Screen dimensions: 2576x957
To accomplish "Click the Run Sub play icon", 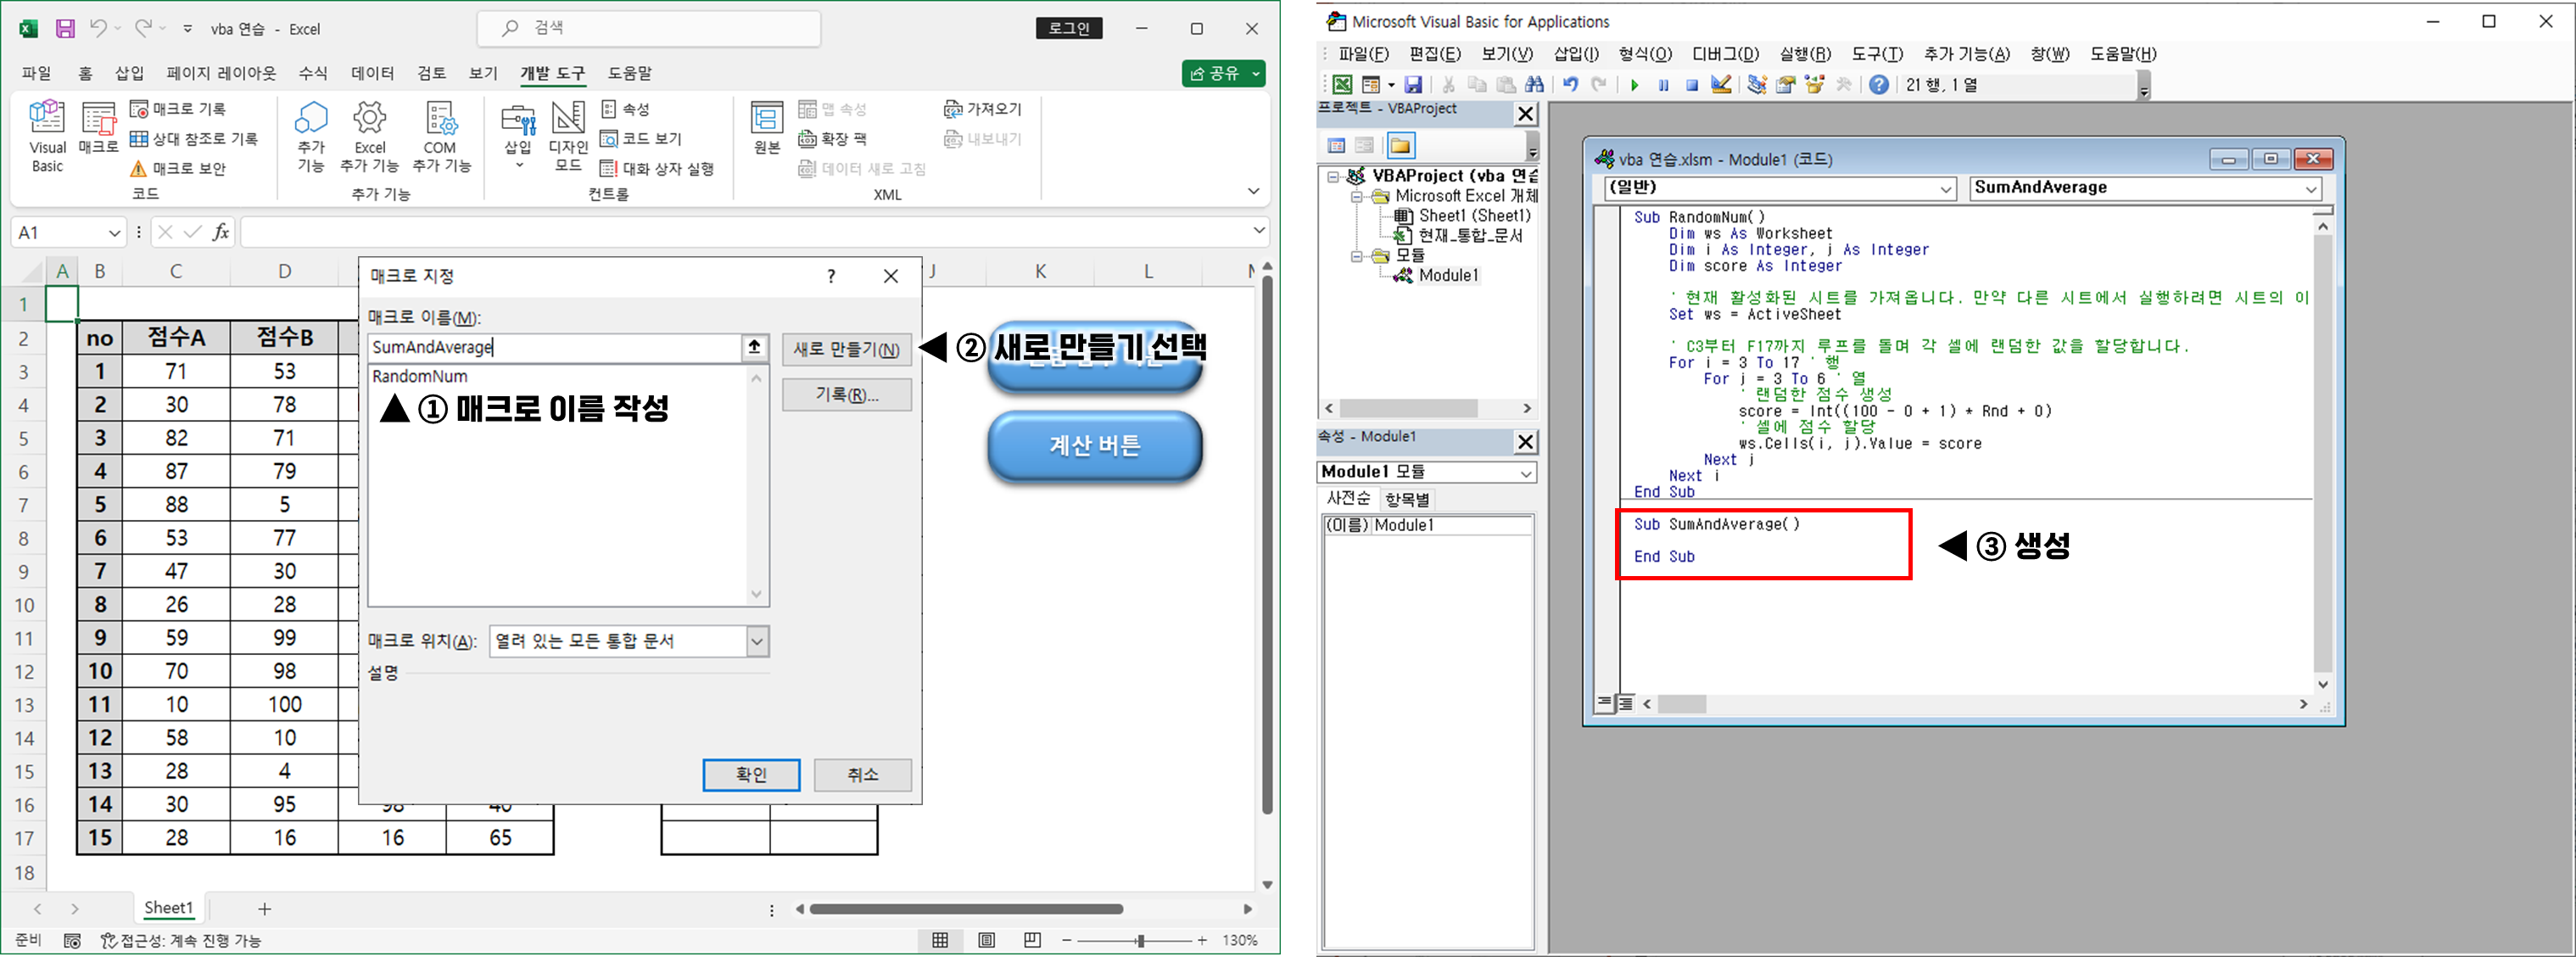I will point(1634,86).
